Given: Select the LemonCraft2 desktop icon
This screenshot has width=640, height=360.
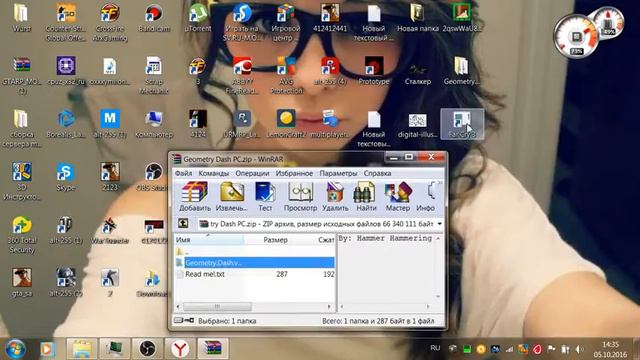Looking at the screenshot, I should tap(286, 124).
